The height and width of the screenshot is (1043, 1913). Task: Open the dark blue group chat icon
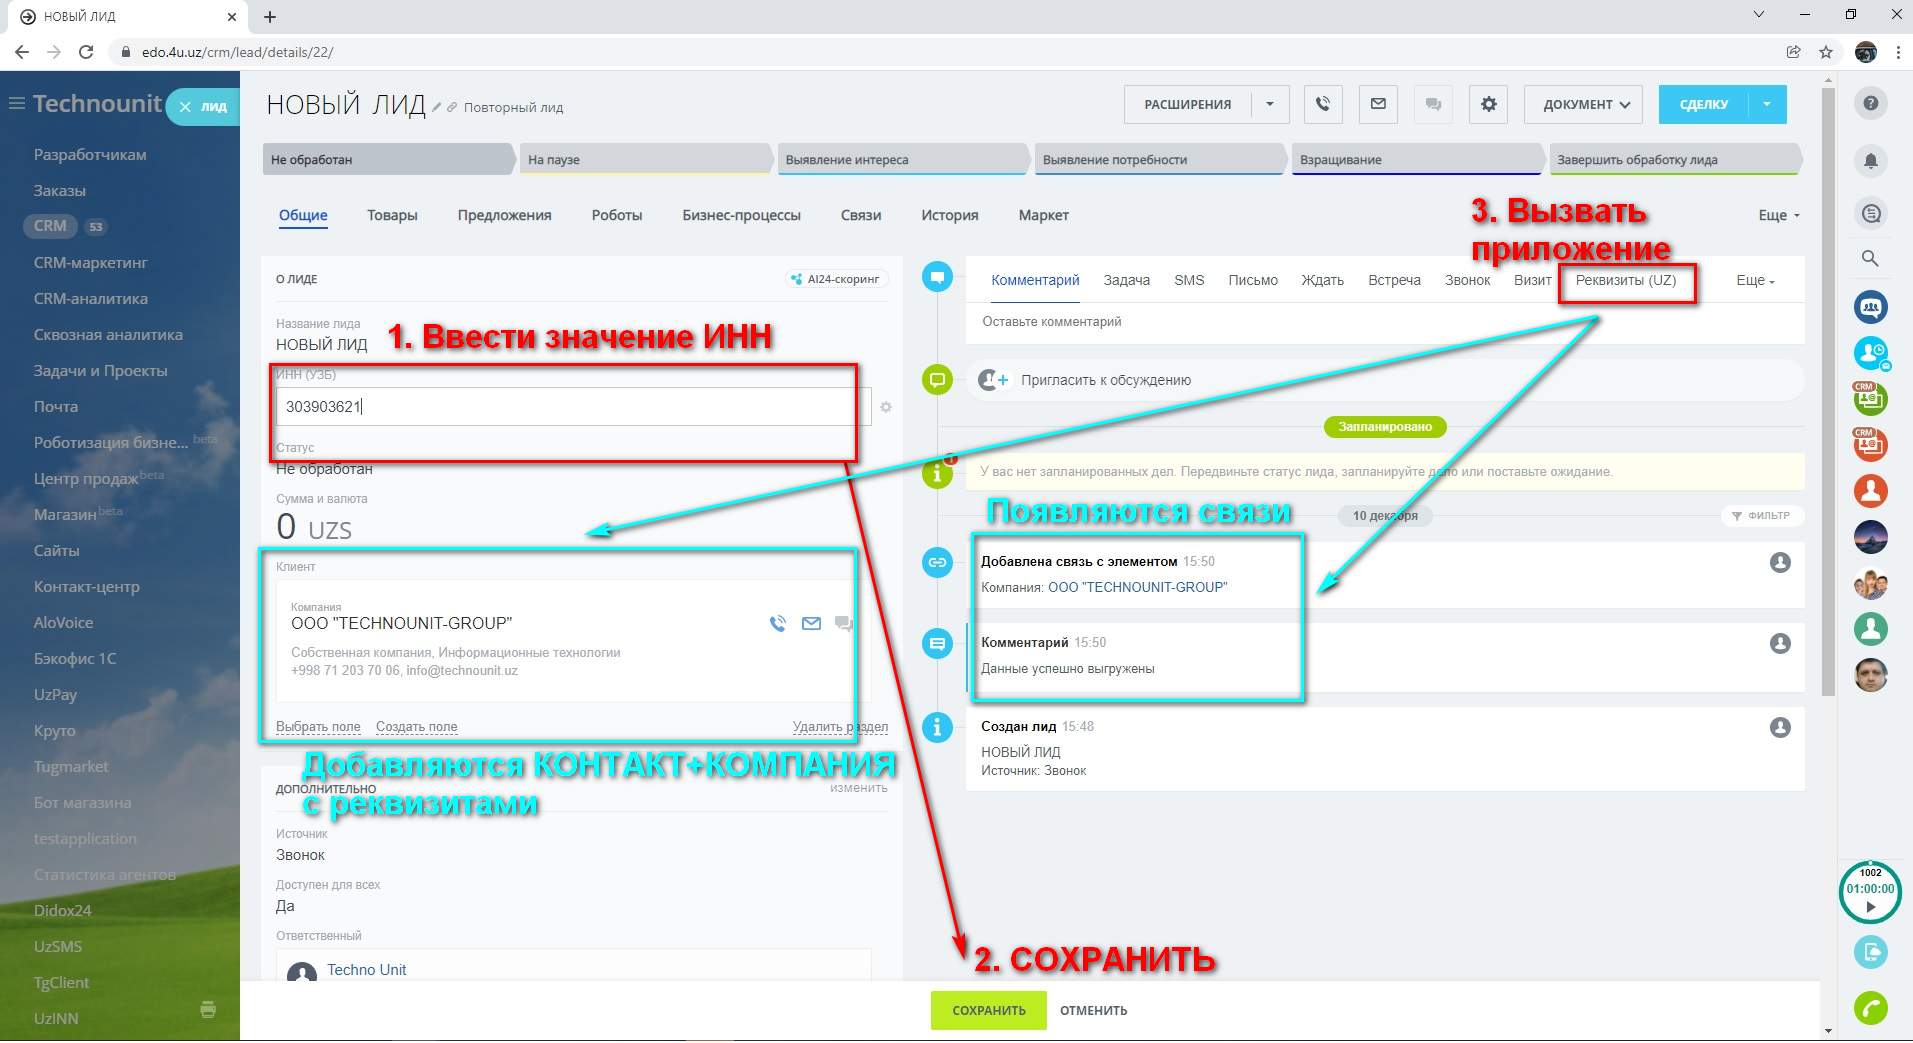[1871, 306]
